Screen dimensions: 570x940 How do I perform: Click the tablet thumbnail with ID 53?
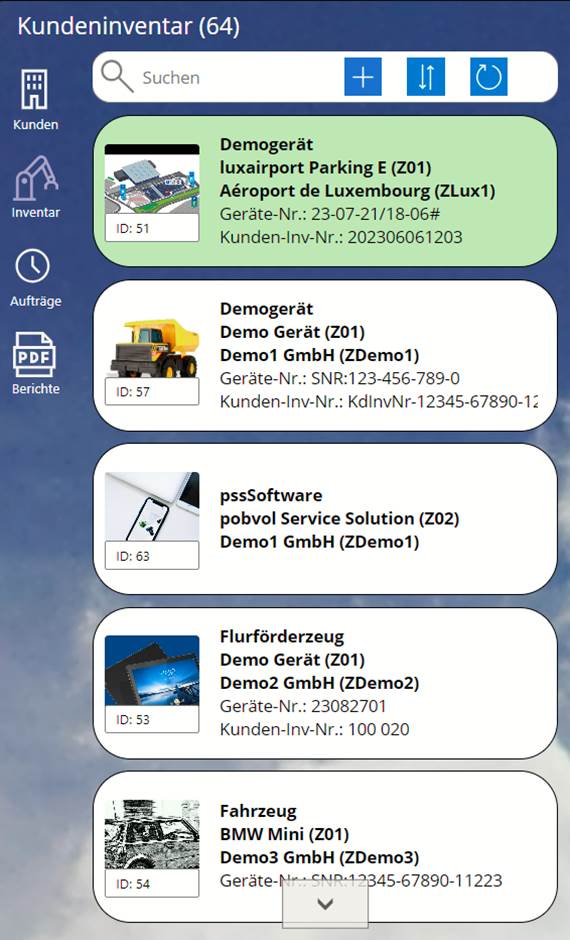click(152, 670)
